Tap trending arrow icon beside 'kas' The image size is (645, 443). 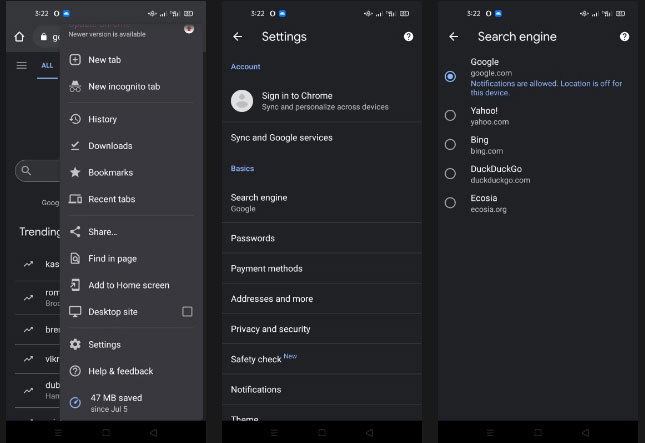pyautogui.click(x=28, y=264)
